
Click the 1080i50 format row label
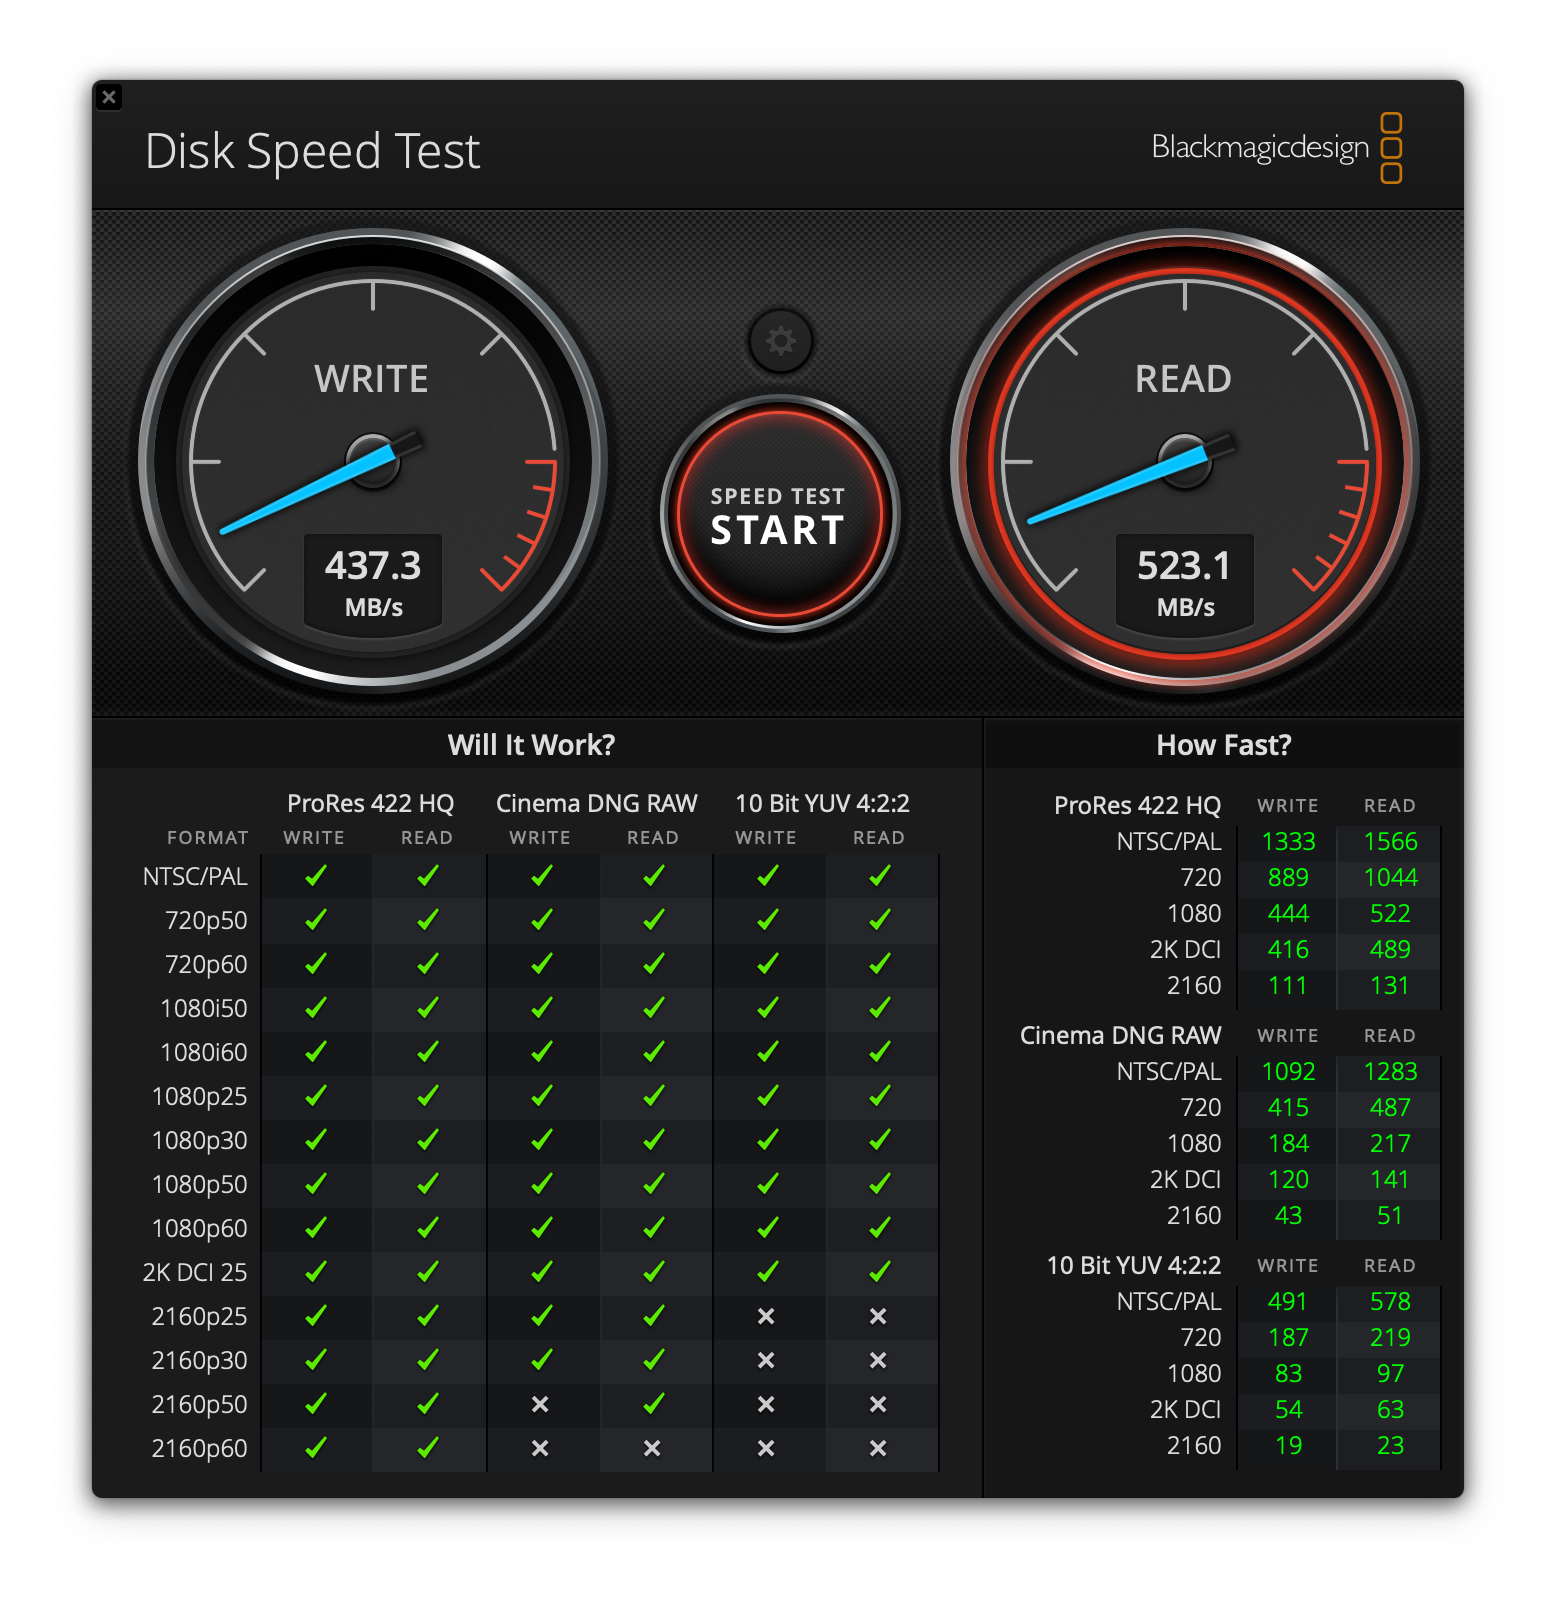coord(204,1009)
